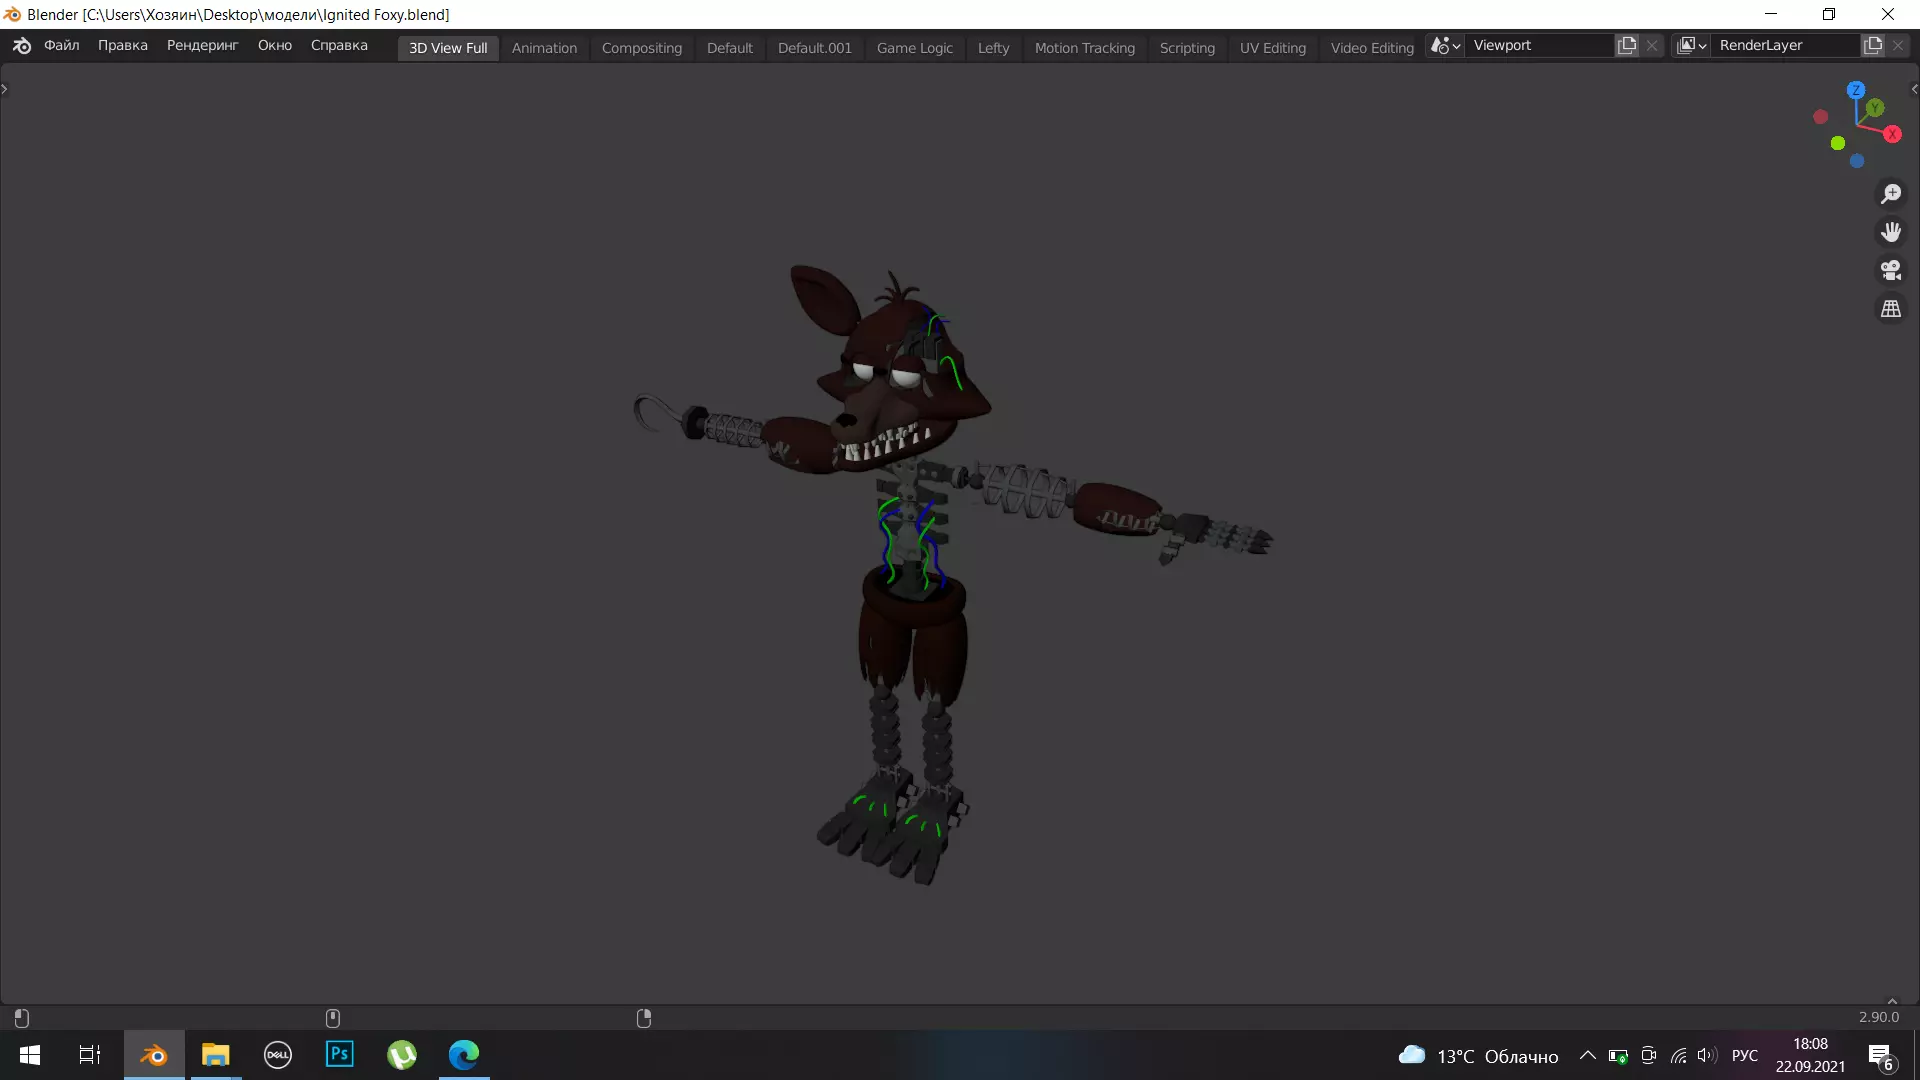The height and width of the screenshot is (1080, 1920).
Task: Show hidden system tray icons
Action: (1587, 1056)
